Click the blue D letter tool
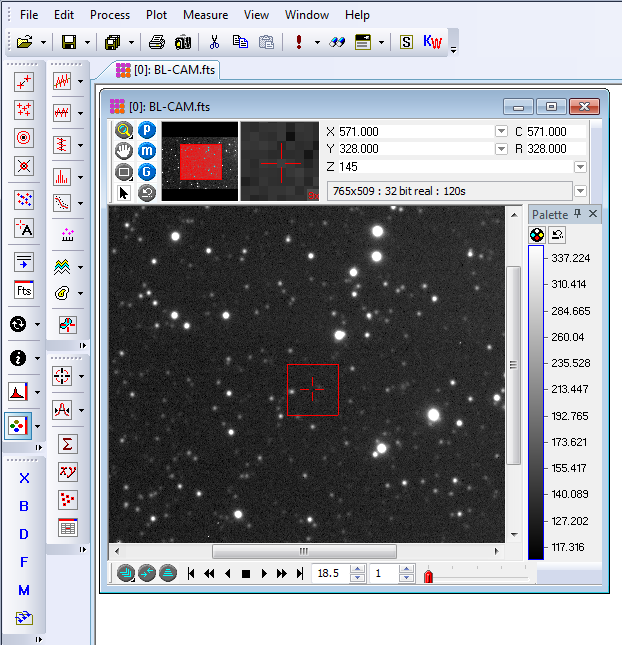 [x=24, y=534]
